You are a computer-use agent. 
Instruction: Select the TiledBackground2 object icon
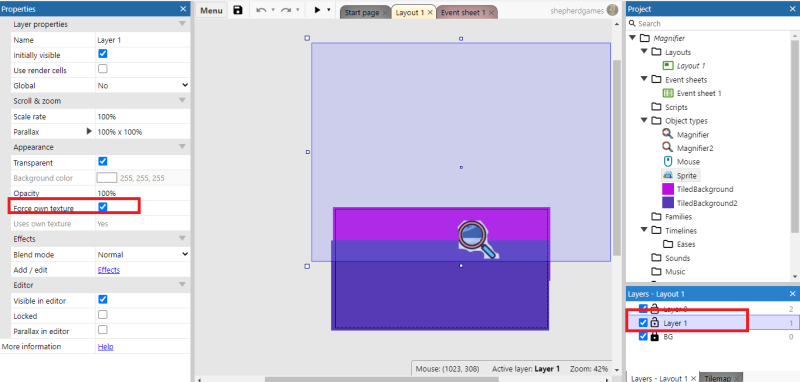coord(668,203)
